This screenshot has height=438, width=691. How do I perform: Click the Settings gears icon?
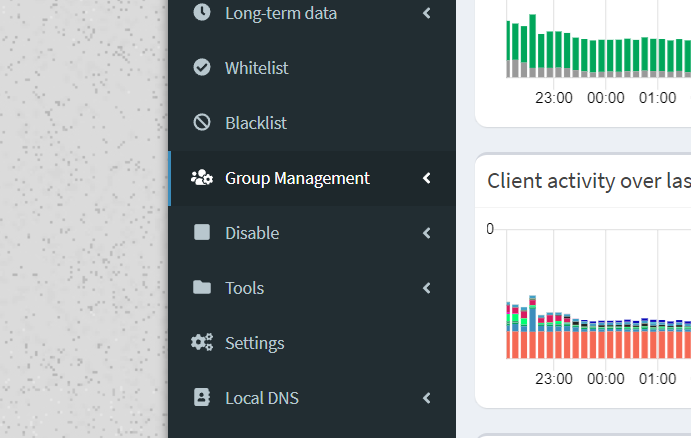[202, 343]
